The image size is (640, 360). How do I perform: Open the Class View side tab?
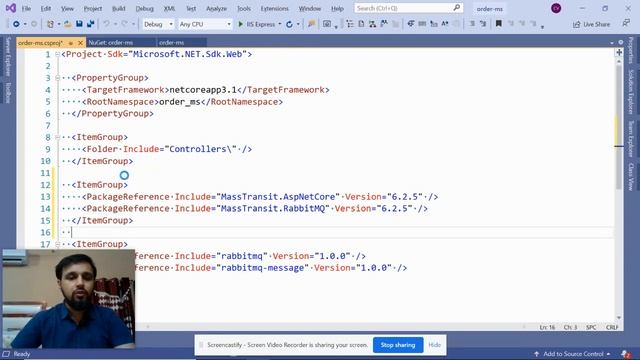pos(631,177)
